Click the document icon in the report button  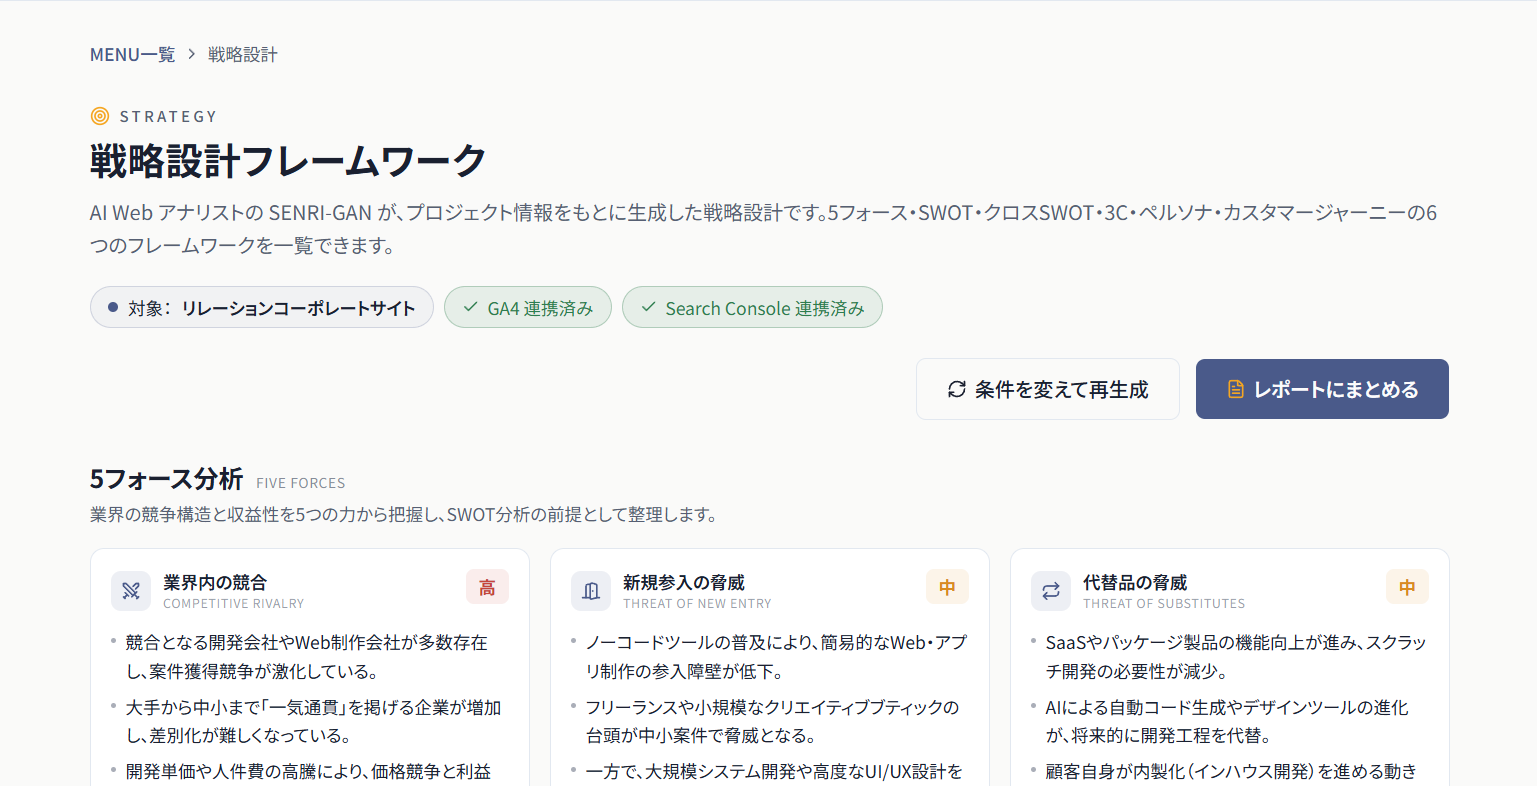coord(1236,389)
